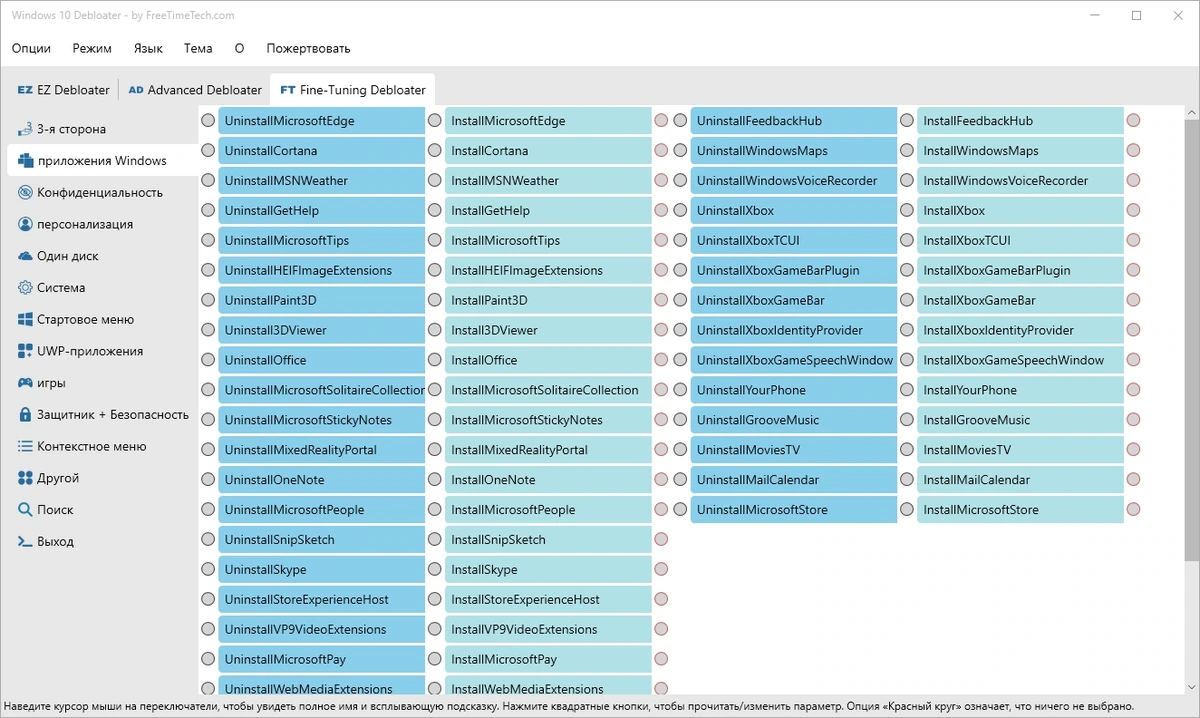Select the radio button for UninstallYourPhone
Image resolution: width=1200 pixels, height=718 pixels.
tap(680, 390)
